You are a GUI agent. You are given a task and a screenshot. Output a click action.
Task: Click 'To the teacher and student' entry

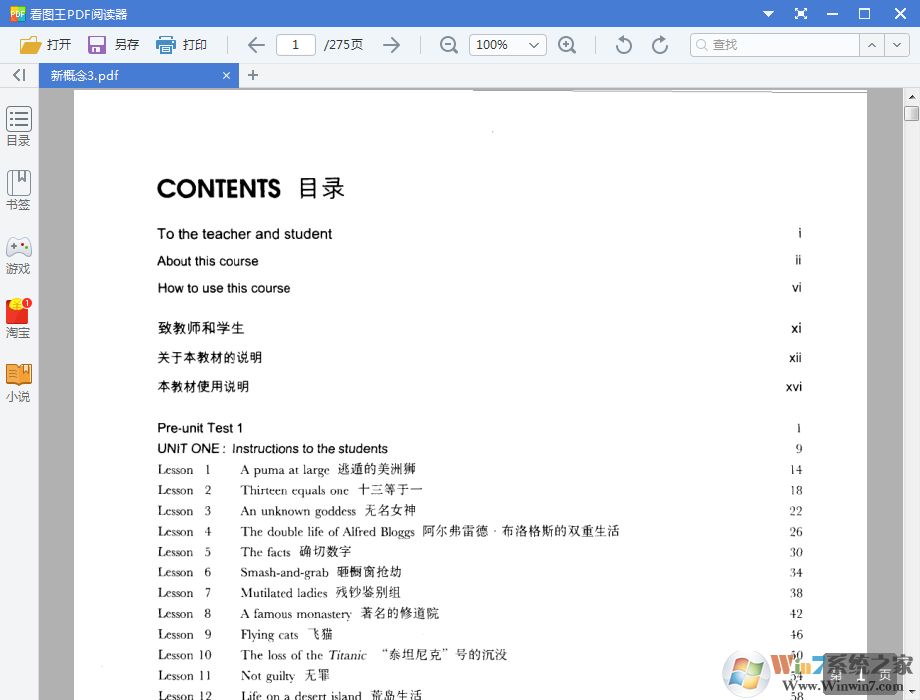coord(245,234)
